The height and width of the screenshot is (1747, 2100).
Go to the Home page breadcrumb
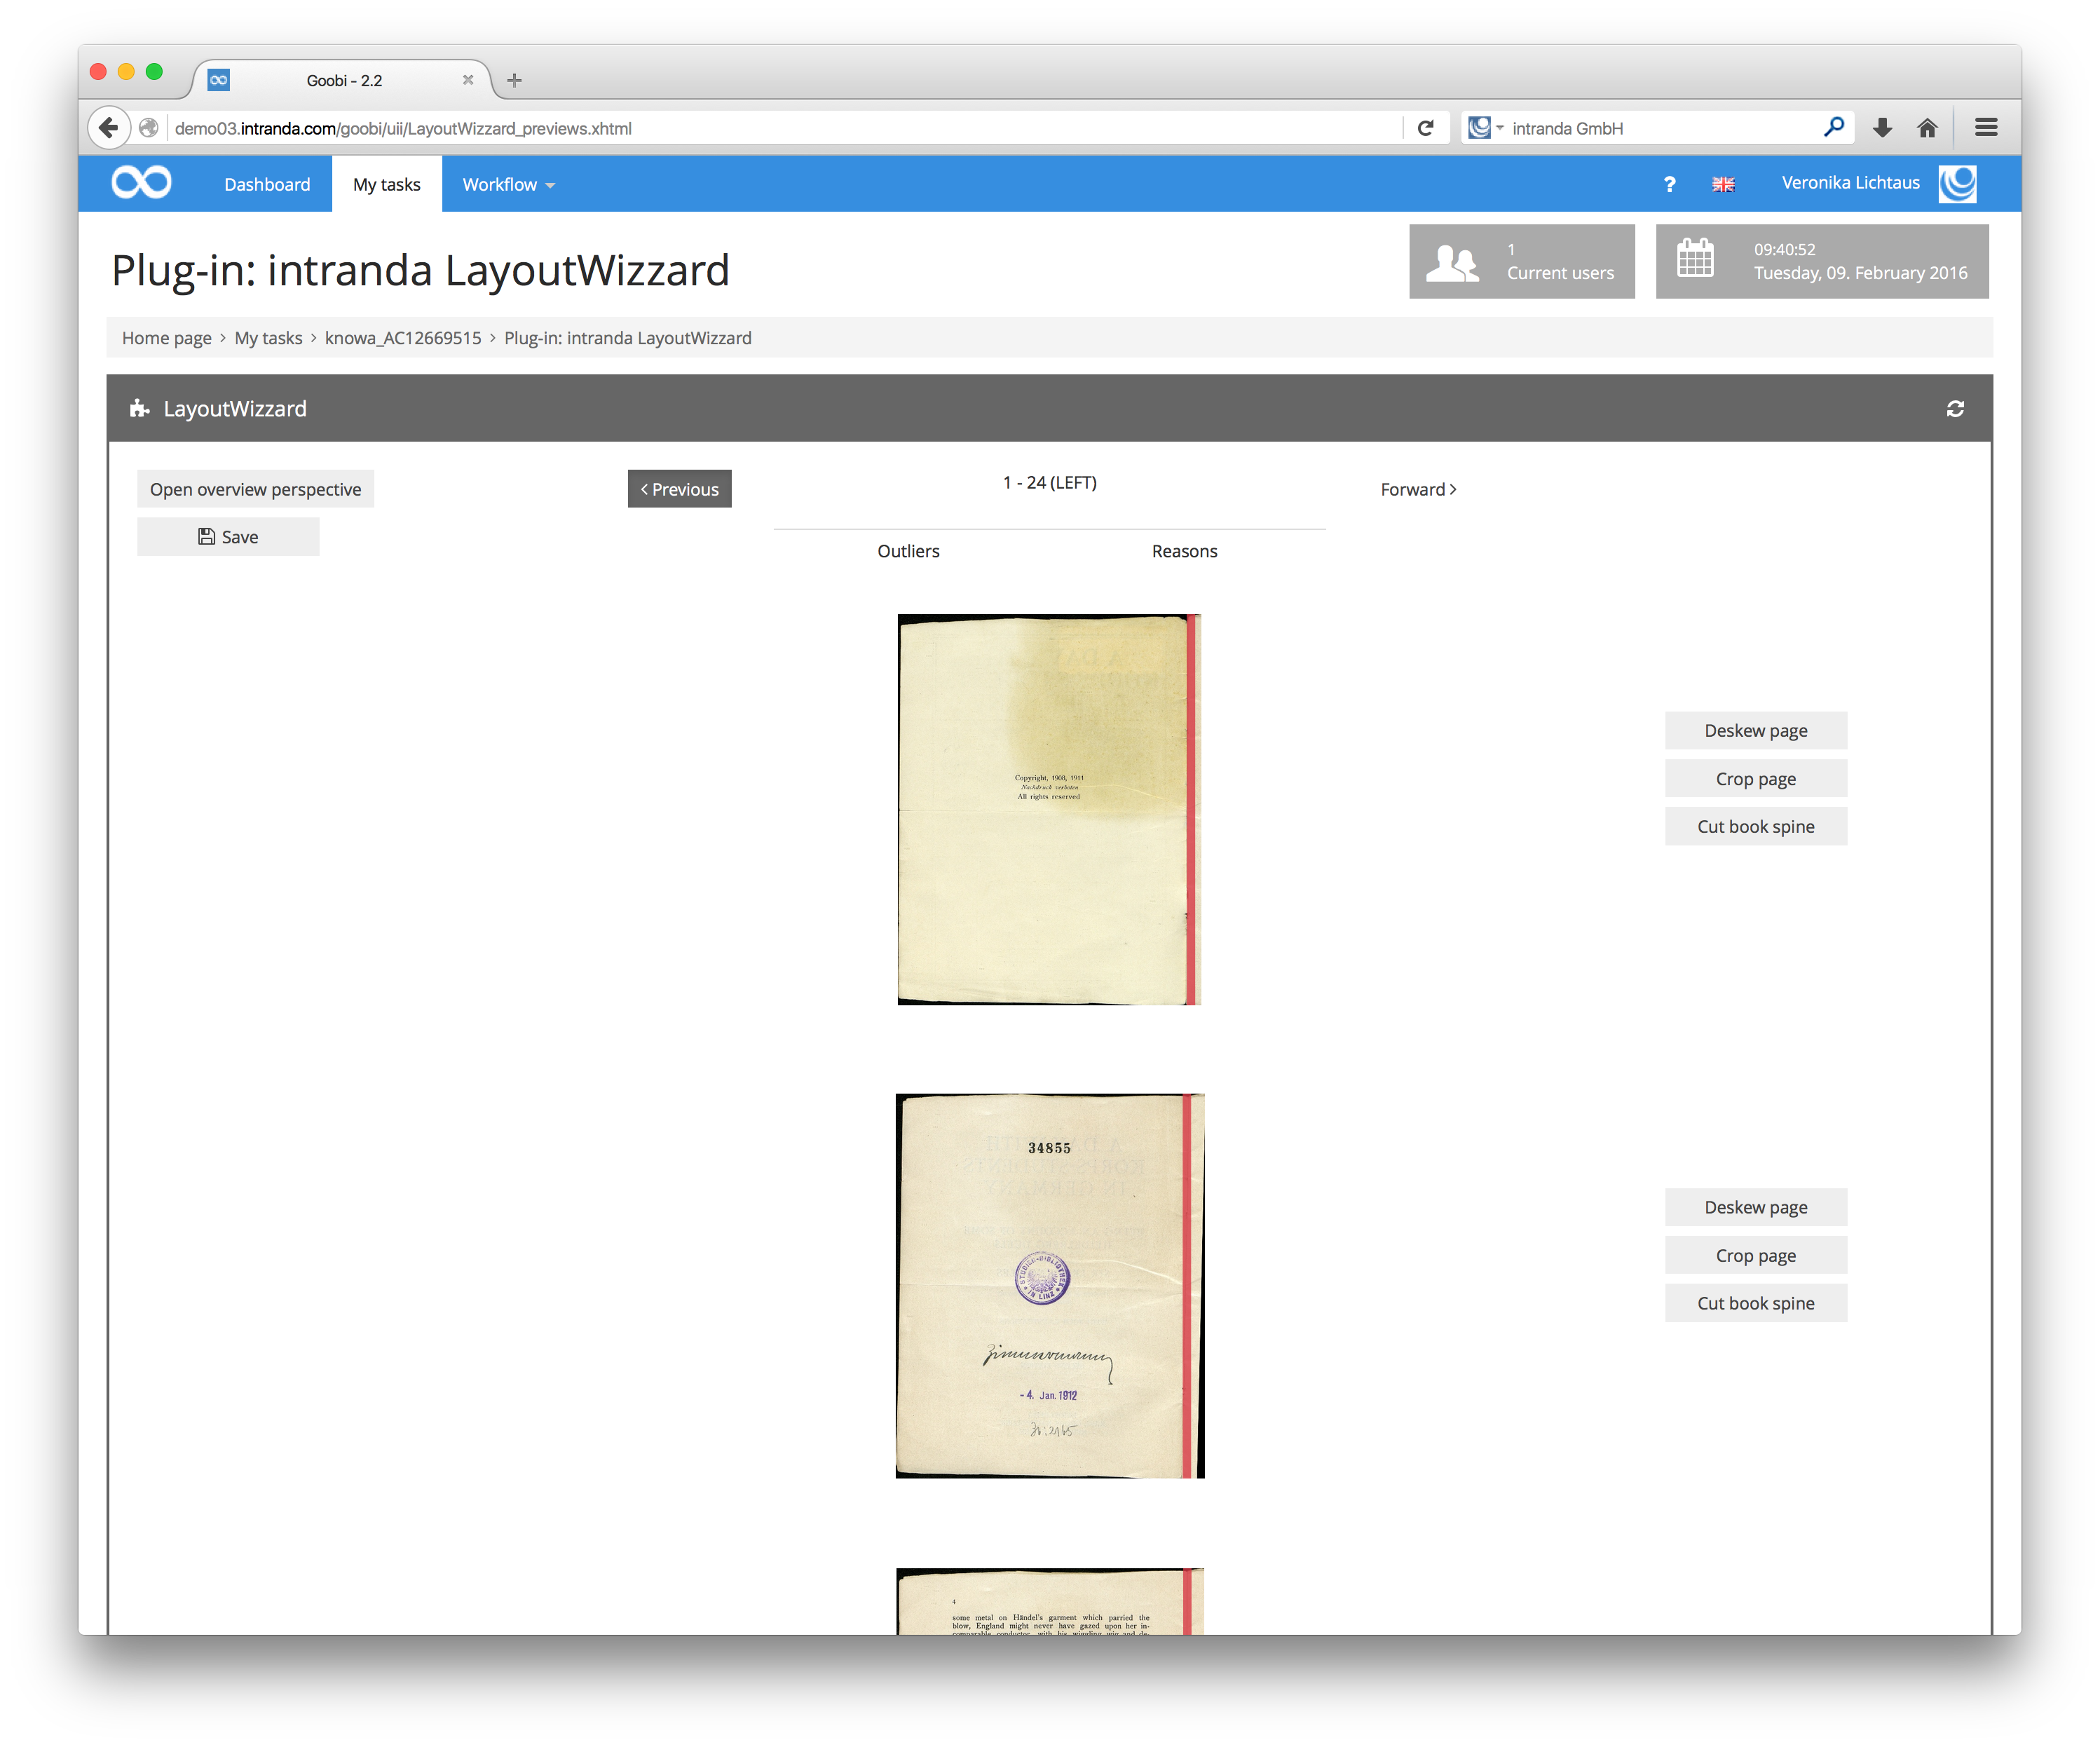coord(166,338)
